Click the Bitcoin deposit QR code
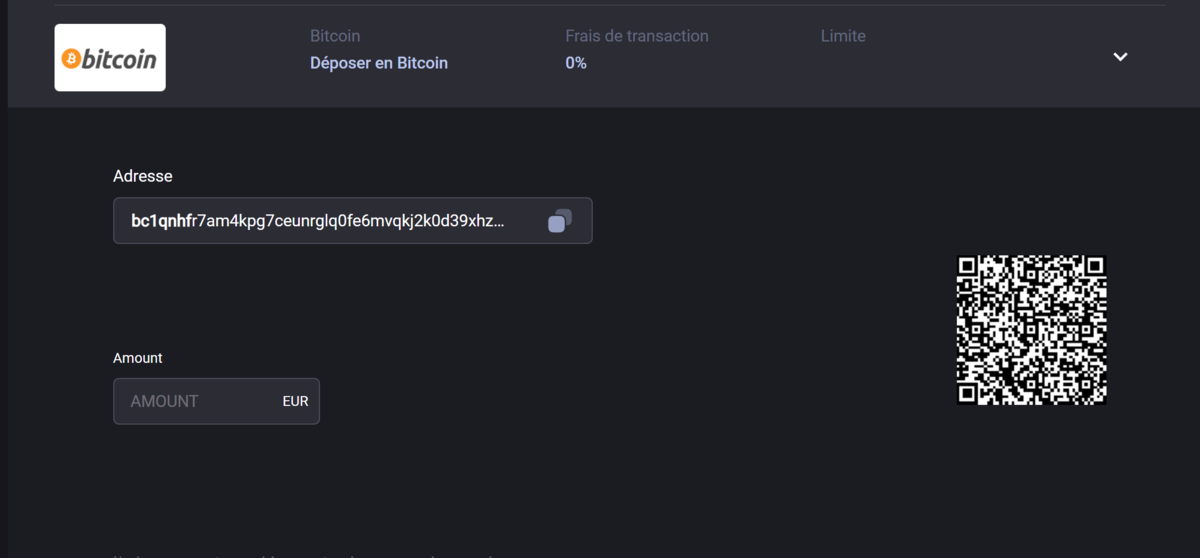Screen dimensions: 1200x558 (1031, 330)
